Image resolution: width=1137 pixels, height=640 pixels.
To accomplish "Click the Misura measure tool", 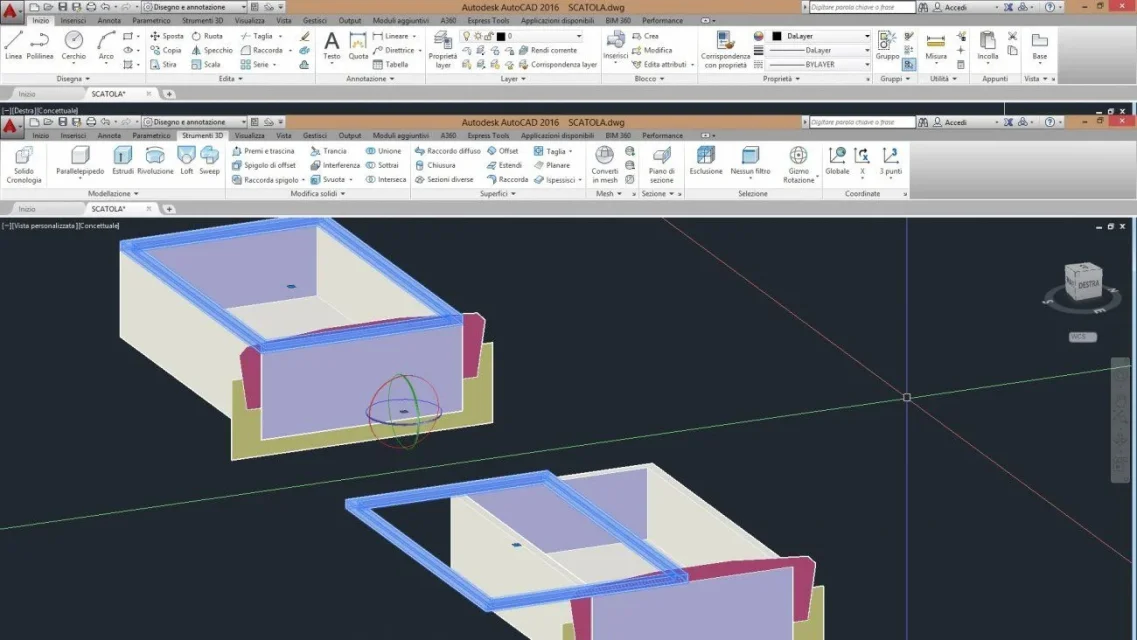I will (x=935, y=45).
